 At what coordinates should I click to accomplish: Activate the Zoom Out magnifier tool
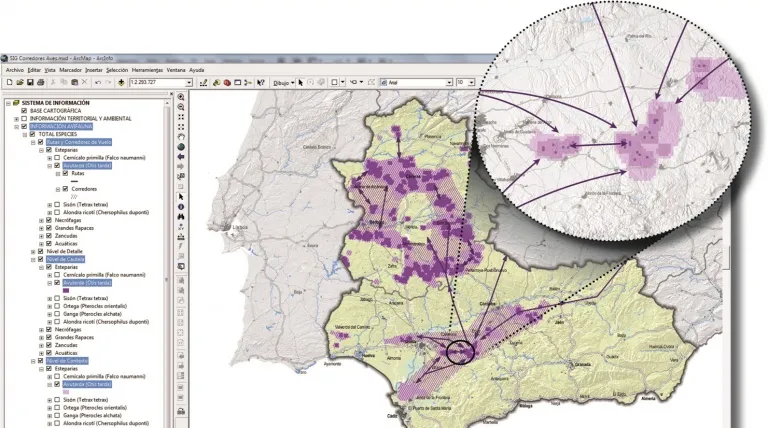click(181, 107)
